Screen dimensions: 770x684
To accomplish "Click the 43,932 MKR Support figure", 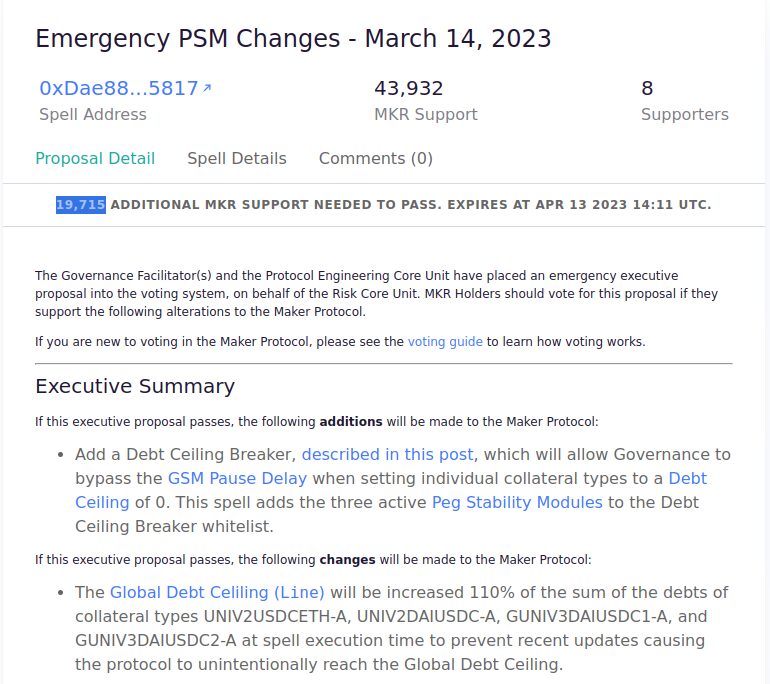I will tap(409, 88).
